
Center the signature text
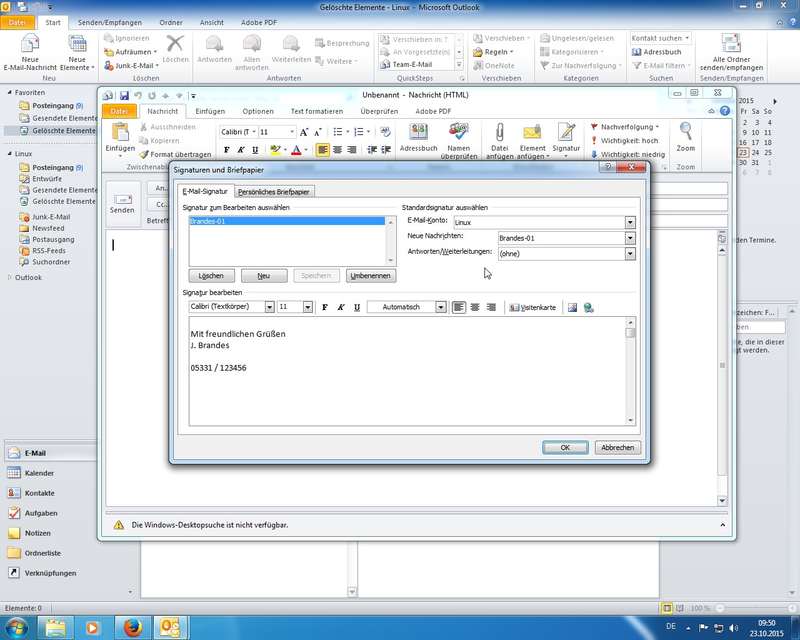point(474,307)
